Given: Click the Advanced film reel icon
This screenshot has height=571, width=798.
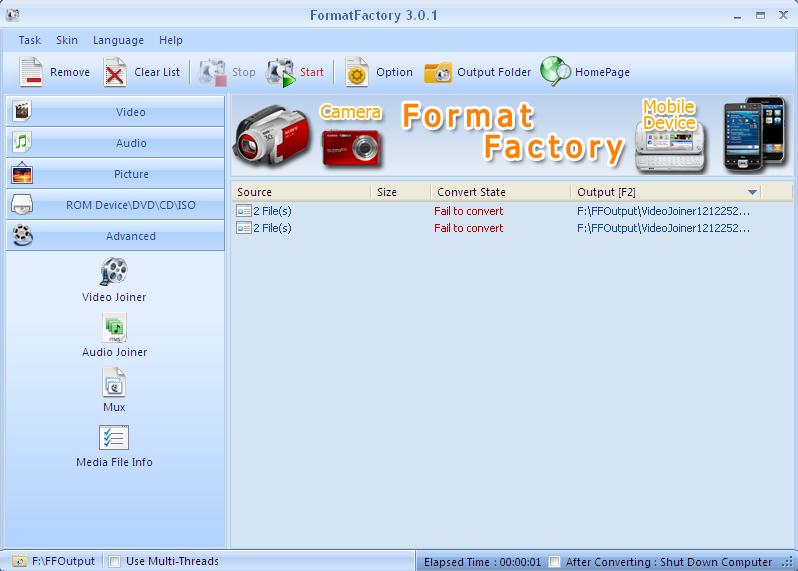Looking at the screenshot, I should 23,236.
